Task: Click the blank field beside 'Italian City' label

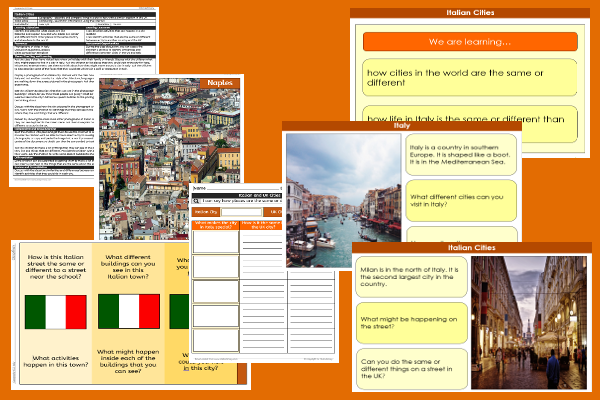Action: [x=241, y=212]
